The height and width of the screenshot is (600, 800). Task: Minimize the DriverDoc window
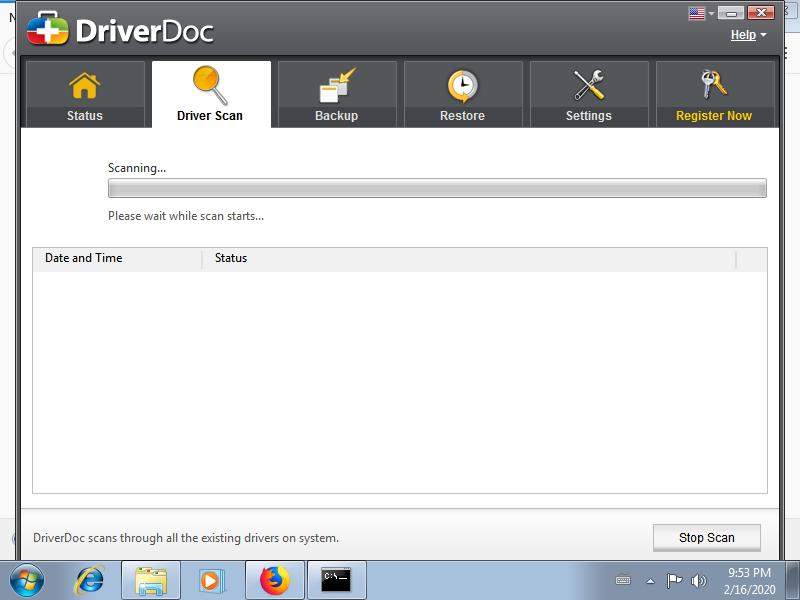(731, 13)
